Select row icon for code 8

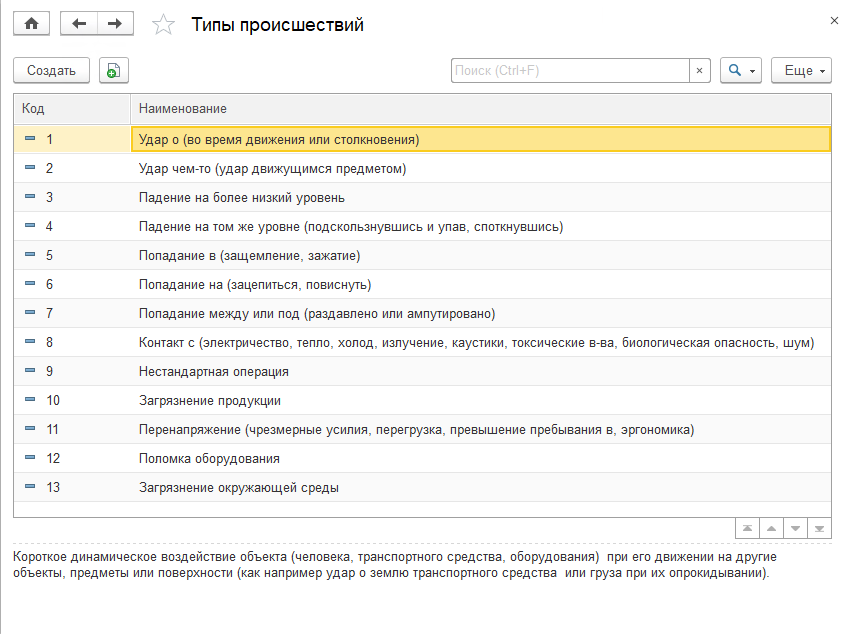[x=30, y=341]
